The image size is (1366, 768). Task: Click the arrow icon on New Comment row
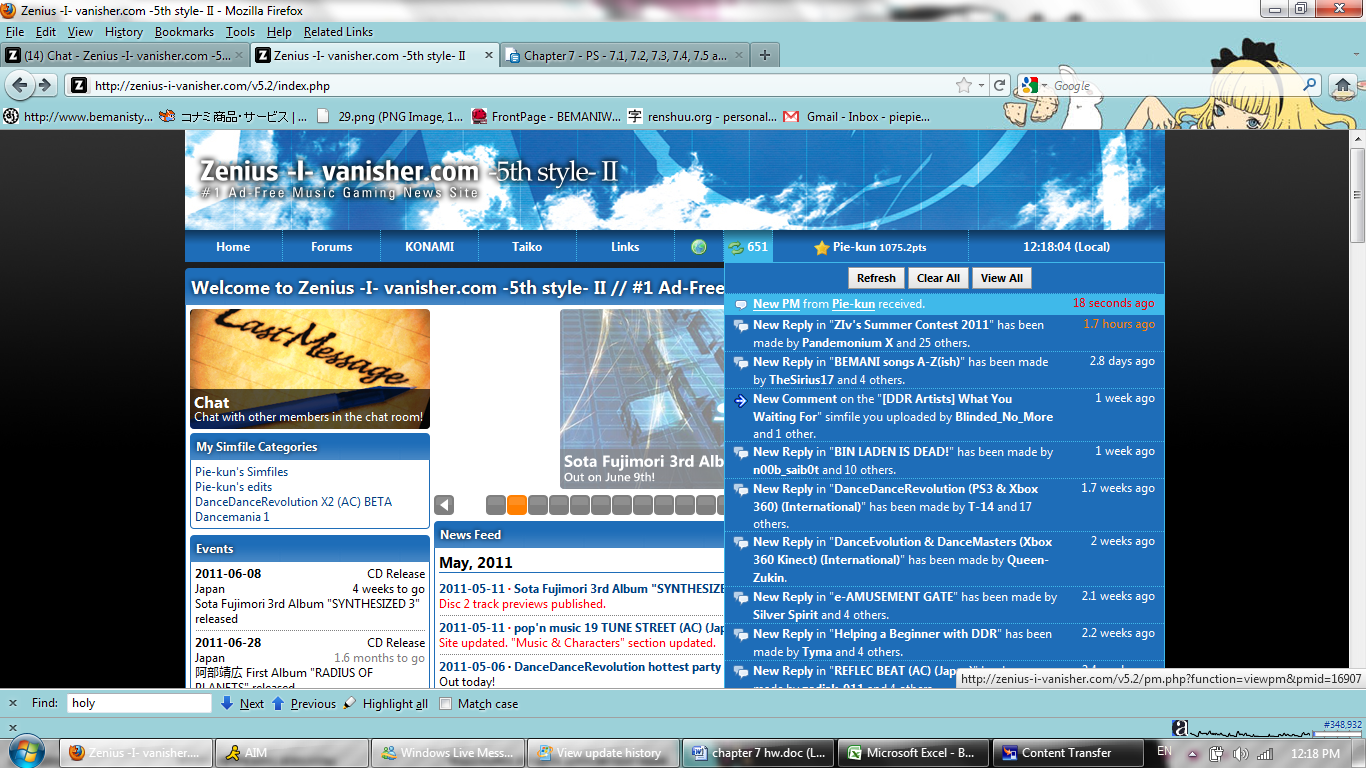(741, 400)
